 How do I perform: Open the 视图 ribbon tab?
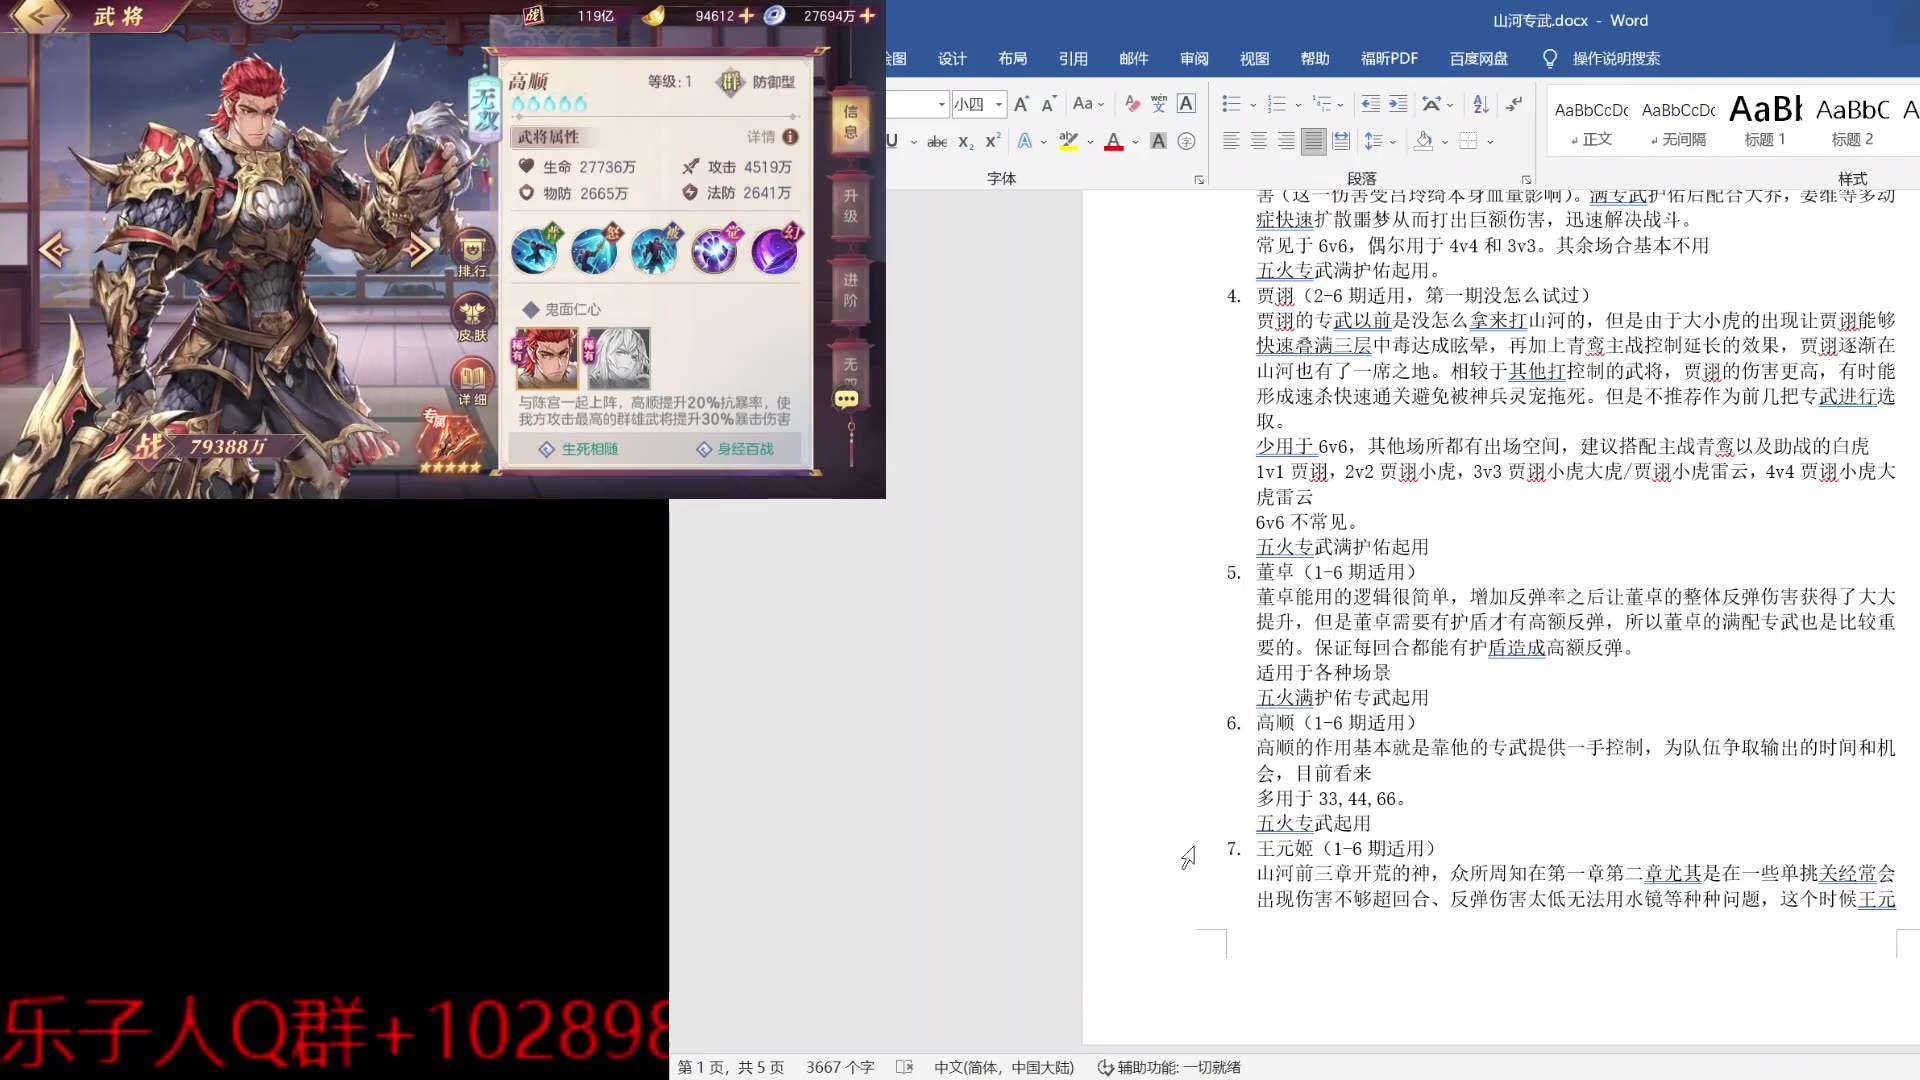click(1255, 59)
